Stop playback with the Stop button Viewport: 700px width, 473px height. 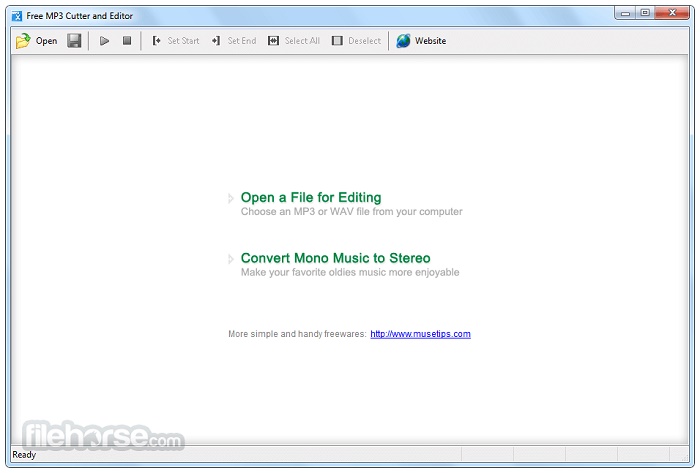pos(127,41)
